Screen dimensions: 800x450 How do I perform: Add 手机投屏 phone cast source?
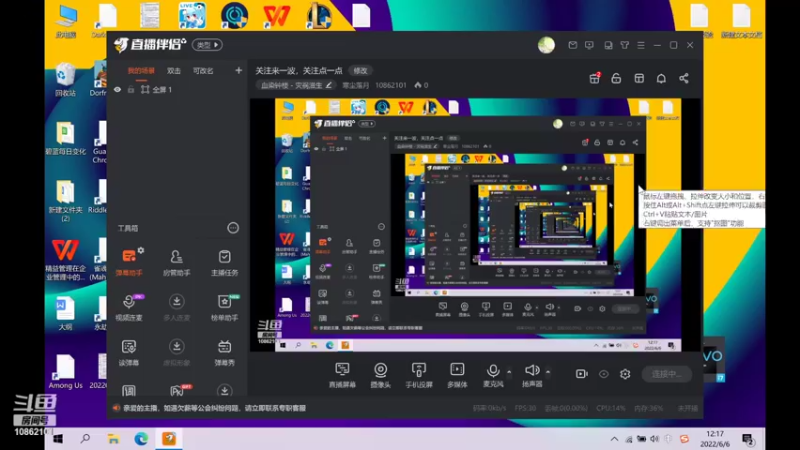(x=419, y=374)
